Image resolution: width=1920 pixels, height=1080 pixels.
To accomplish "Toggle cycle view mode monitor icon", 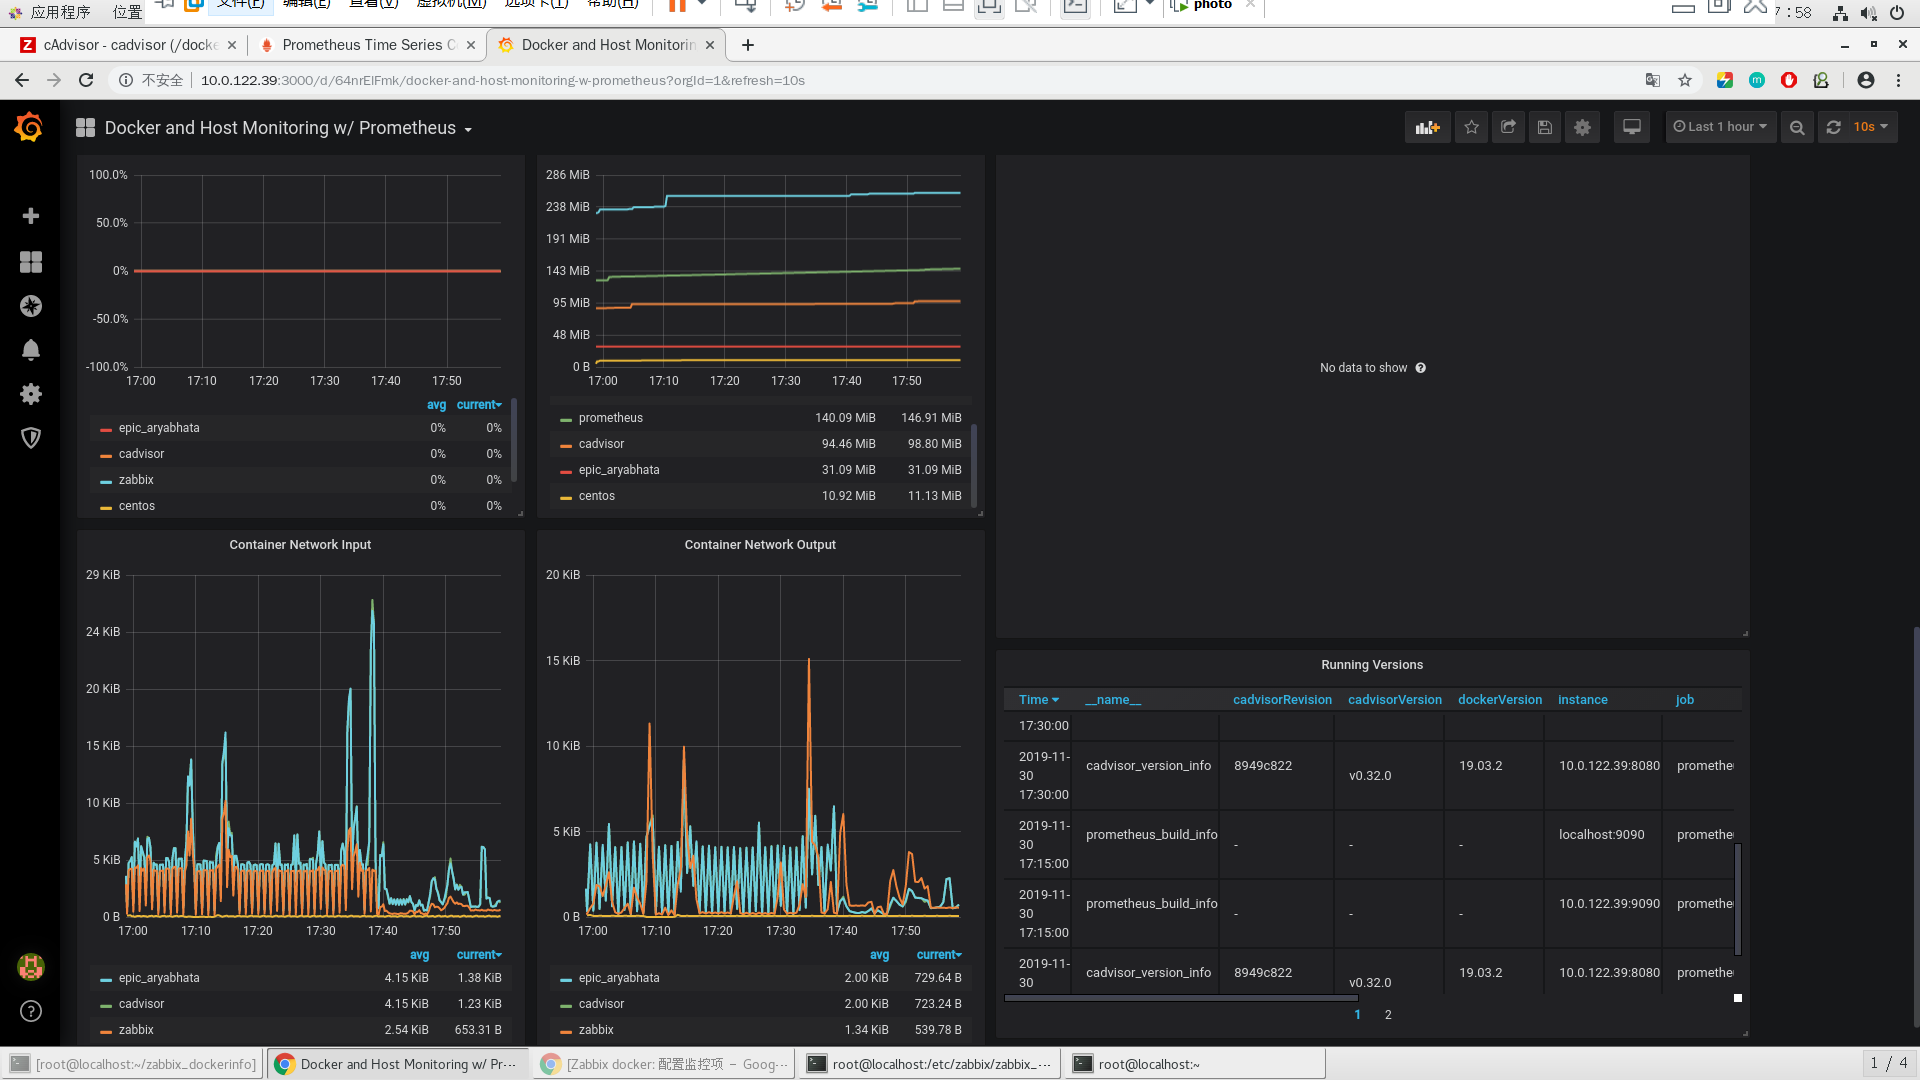I will pyautogui.click(x=1631, y=127).
